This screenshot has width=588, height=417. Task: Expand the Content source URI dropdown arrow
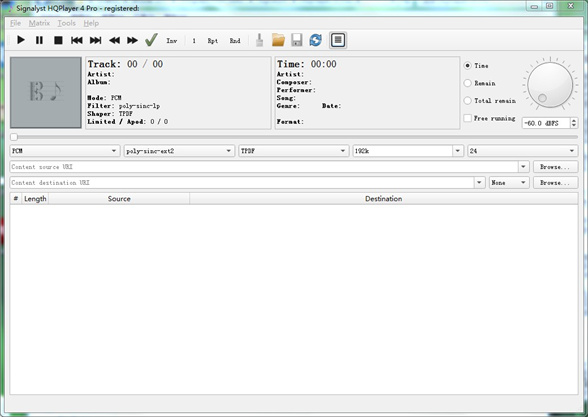(524, 167)
